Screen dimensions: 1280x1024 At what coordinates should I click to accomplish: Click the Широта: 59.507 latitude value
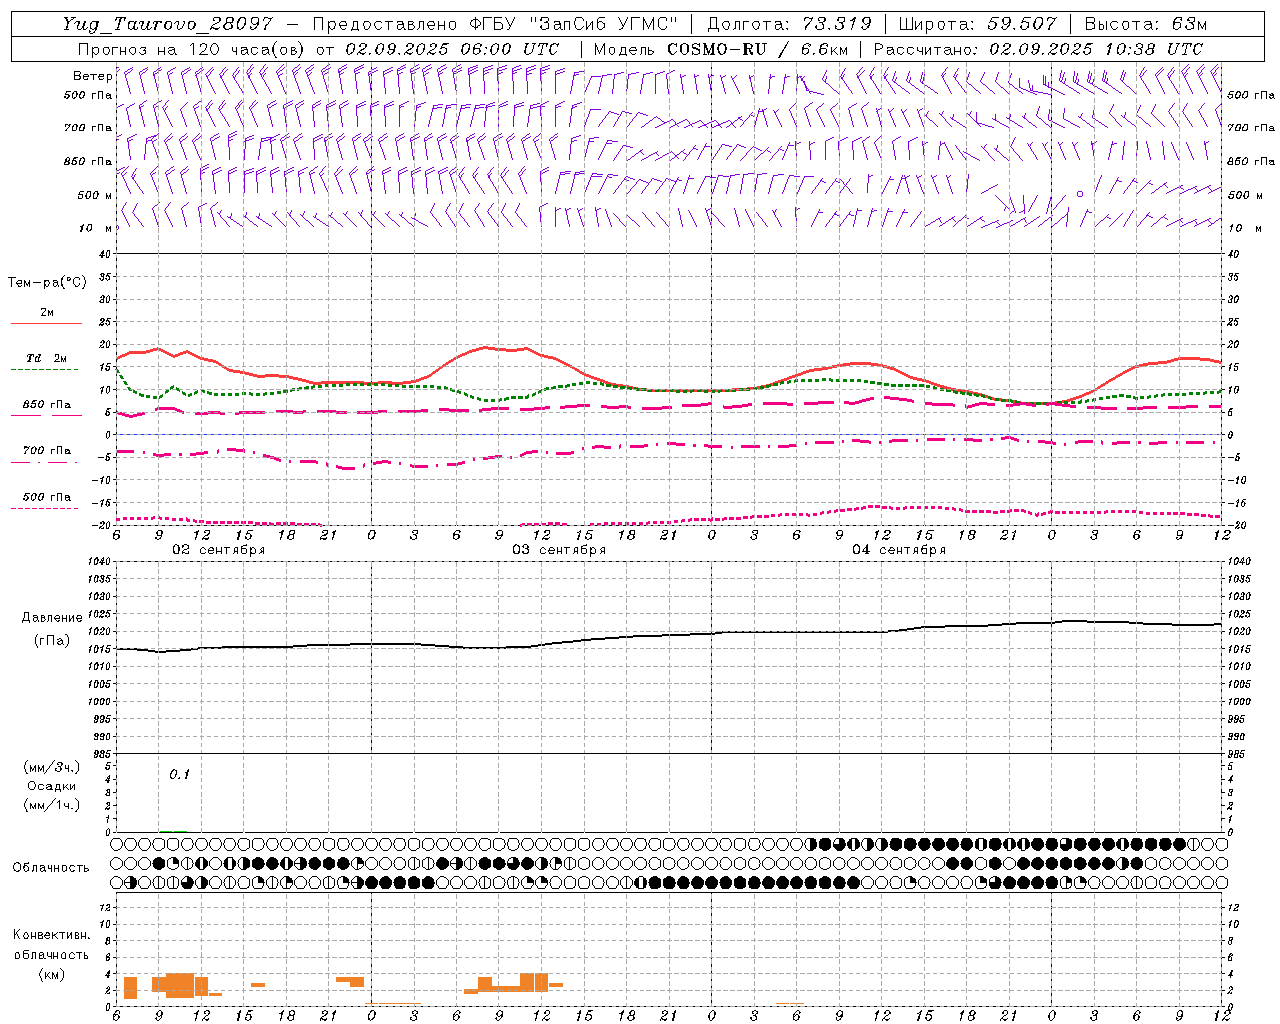[977, 24]
